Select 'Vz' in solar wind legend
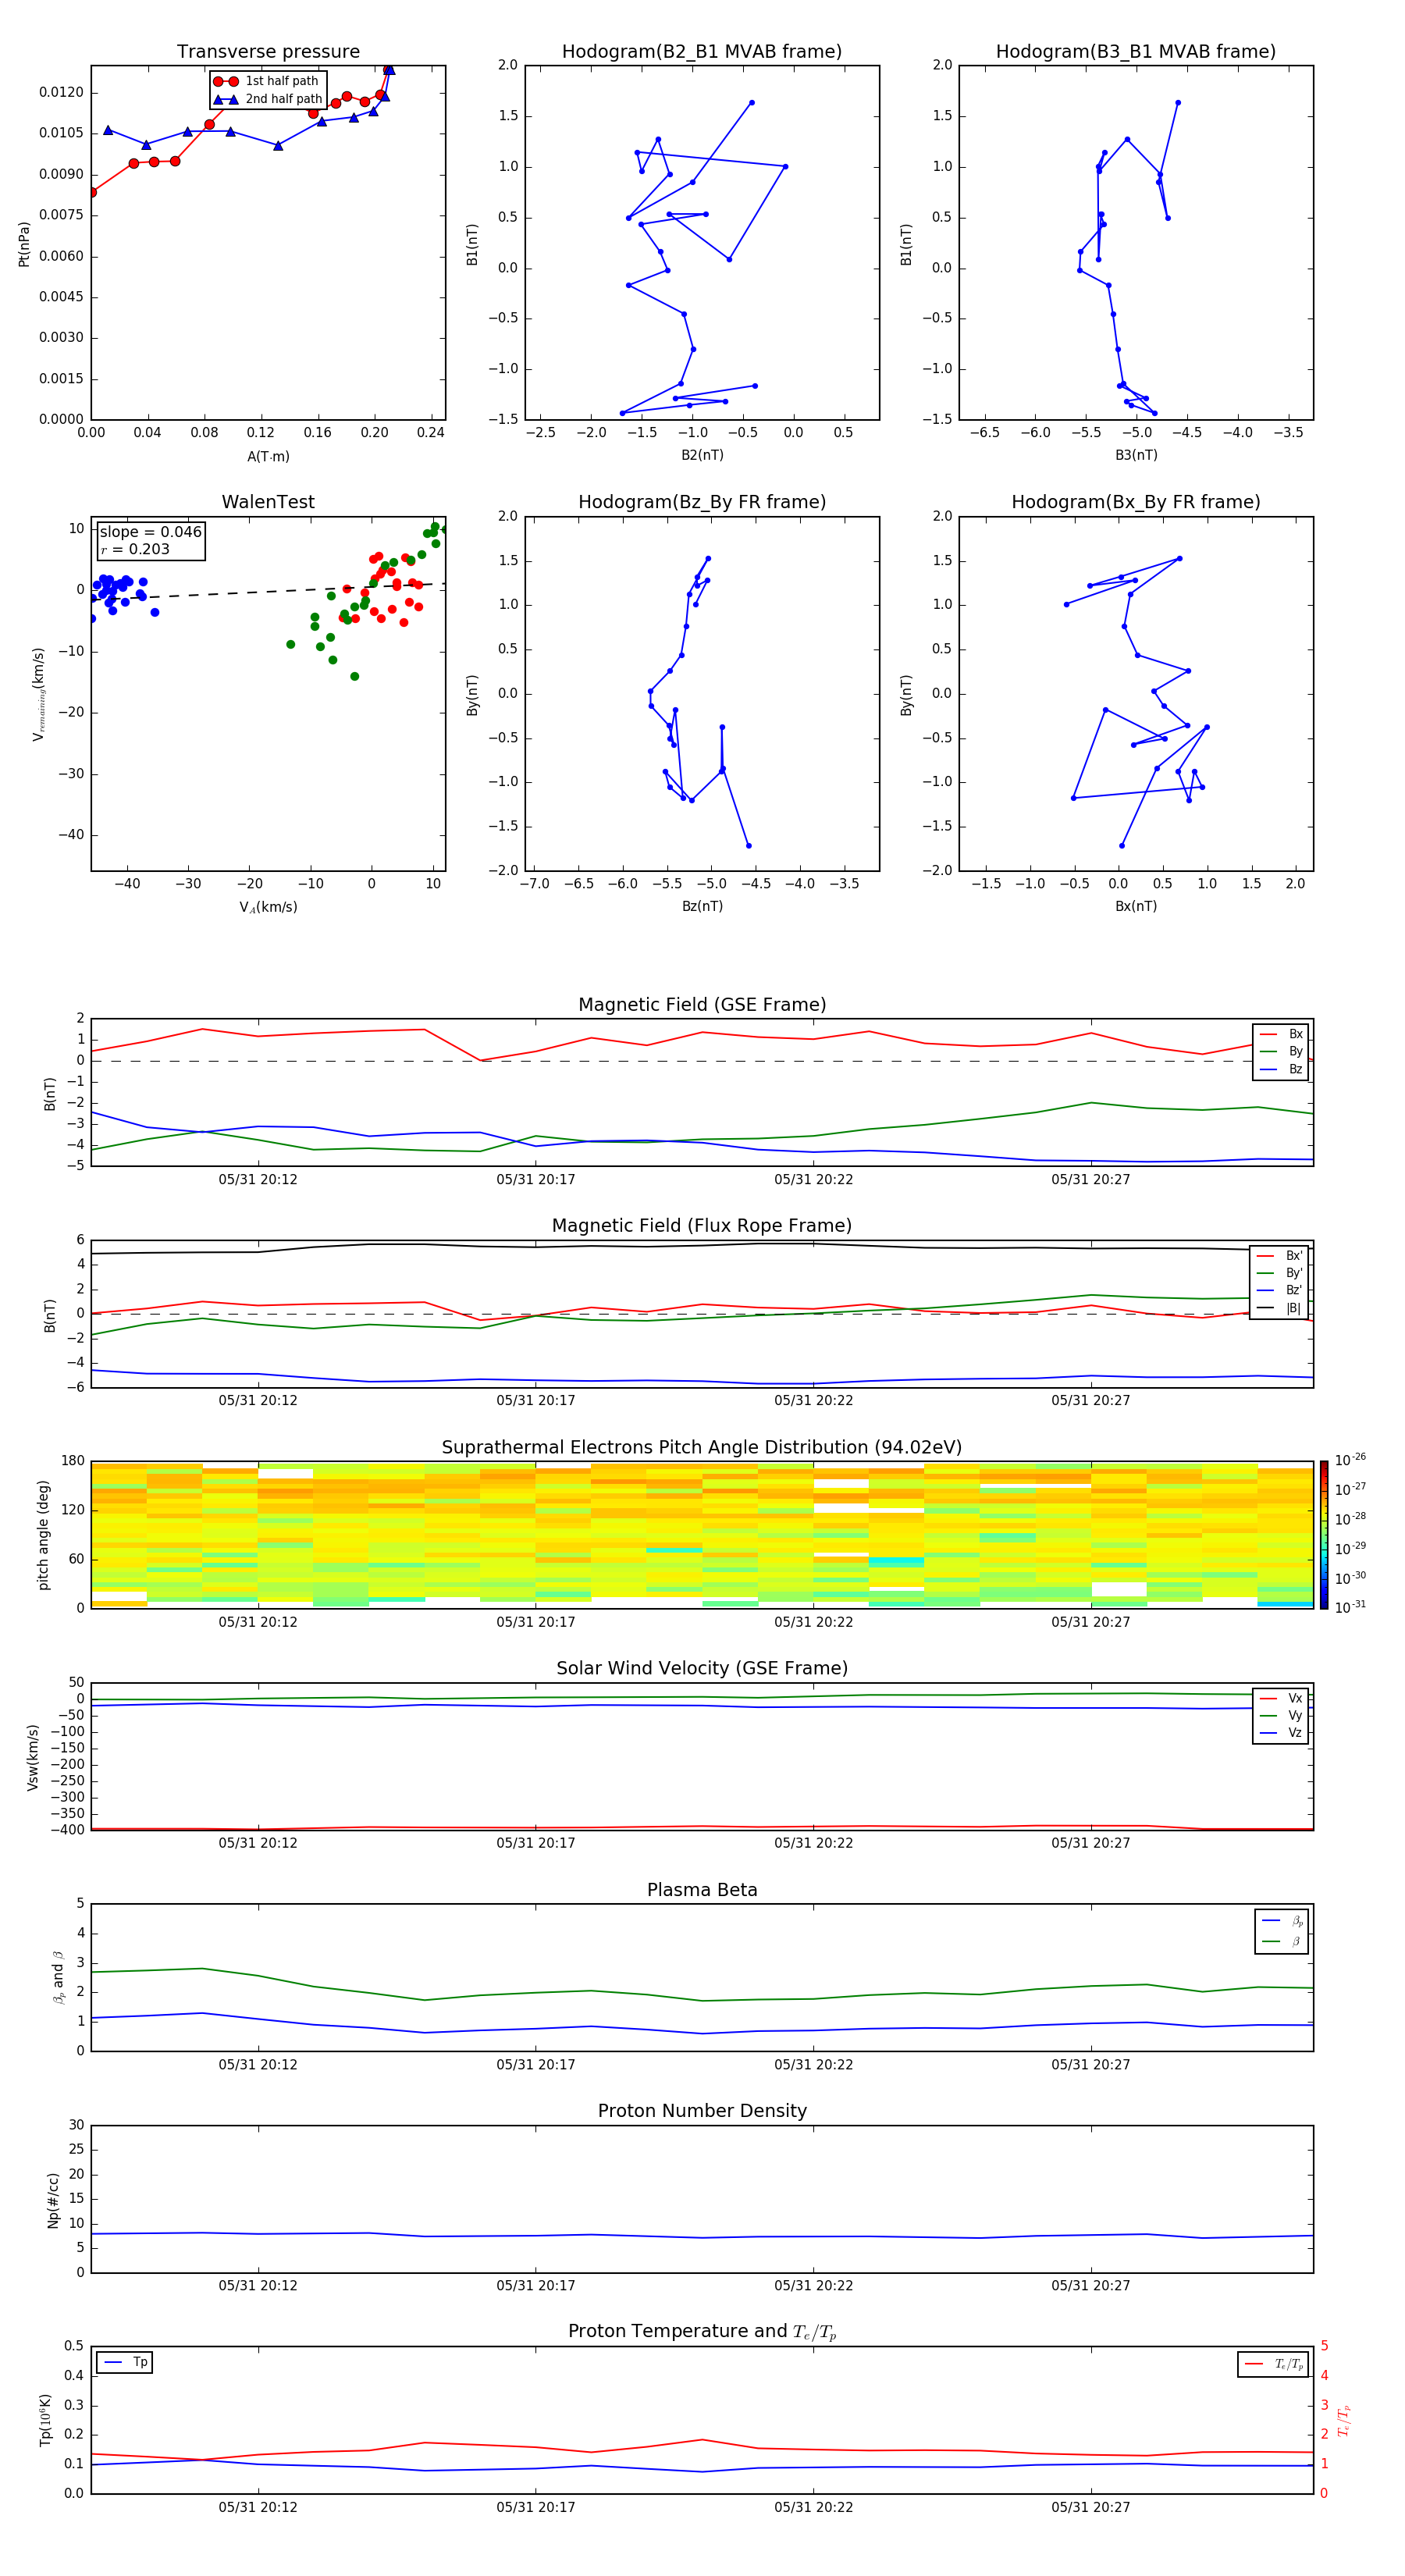 point(1281,1733)
